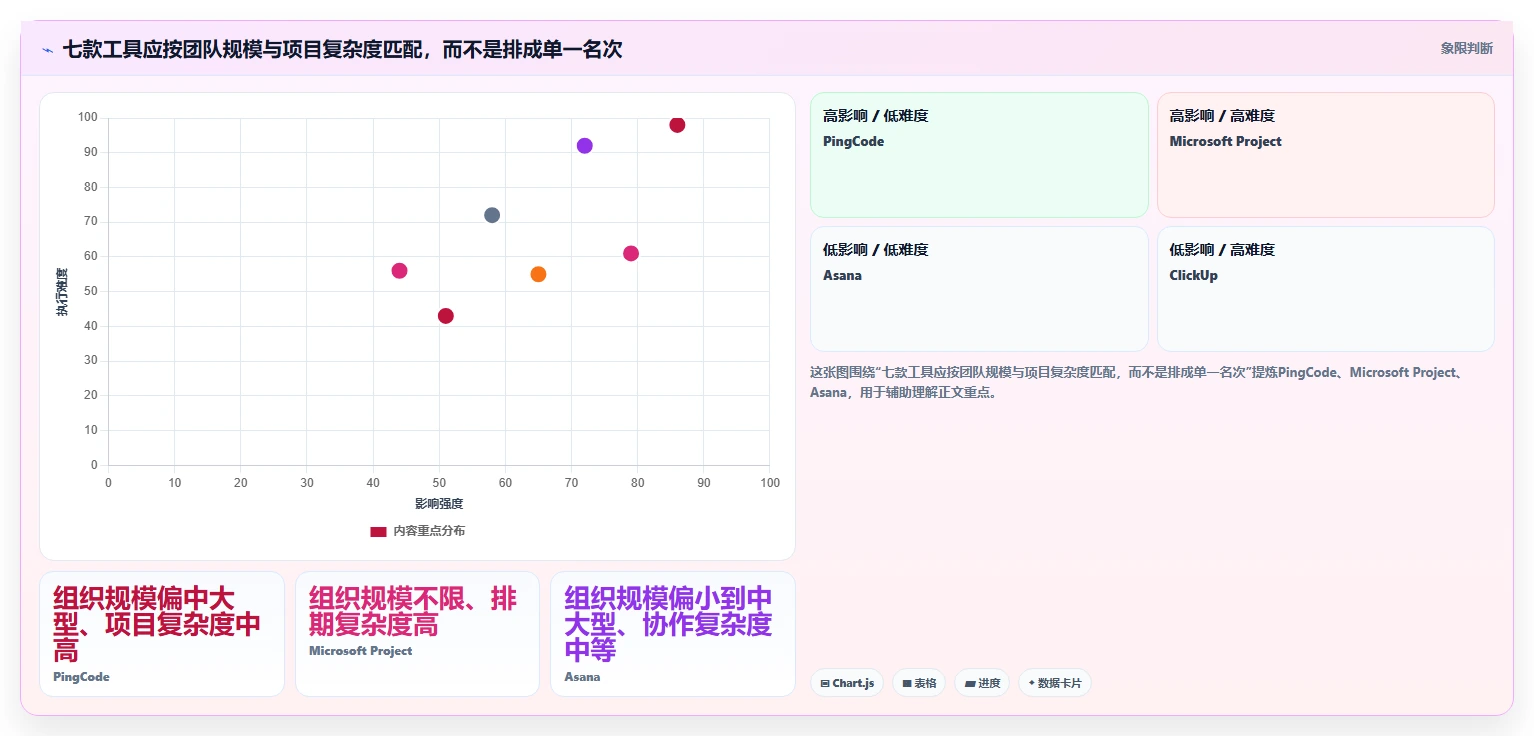Screen dimensions: 1534x736
Task: Click Microsoft Project label in the bottom data card
Action: pos(360,651)
